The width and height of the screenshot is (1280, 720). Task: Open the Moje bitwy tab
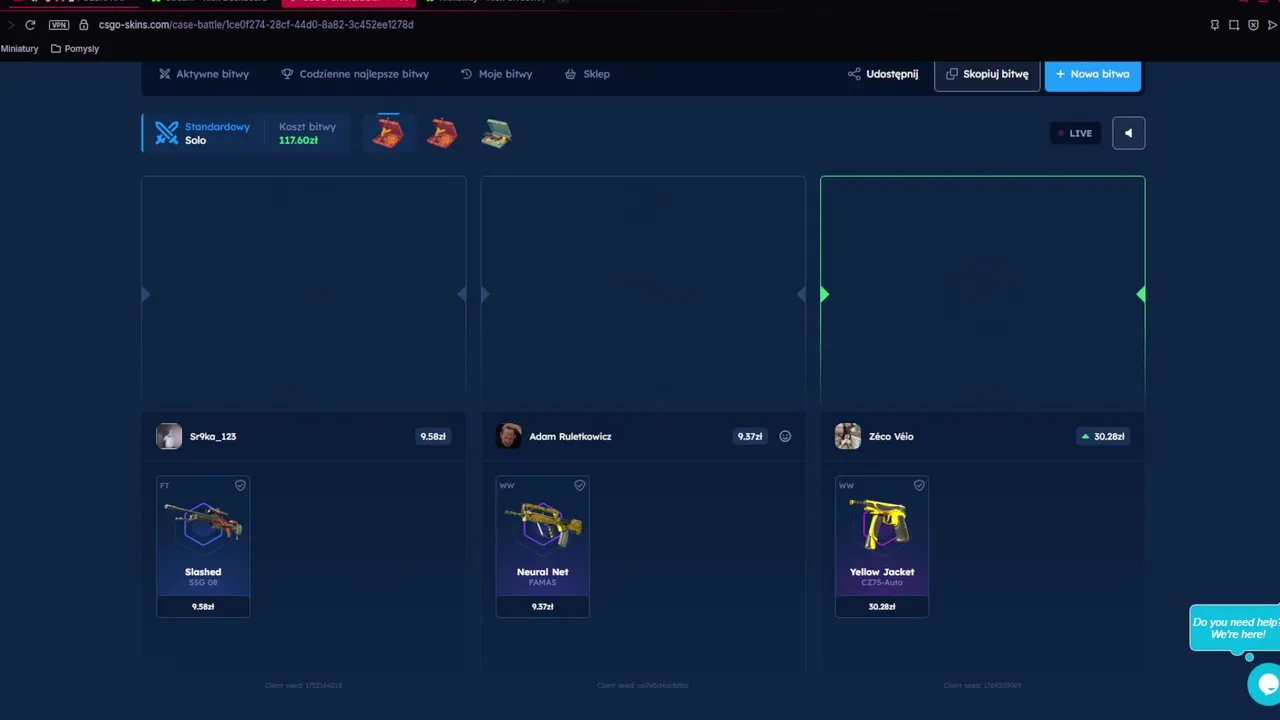pyautogui.click(x=496, y=74)
